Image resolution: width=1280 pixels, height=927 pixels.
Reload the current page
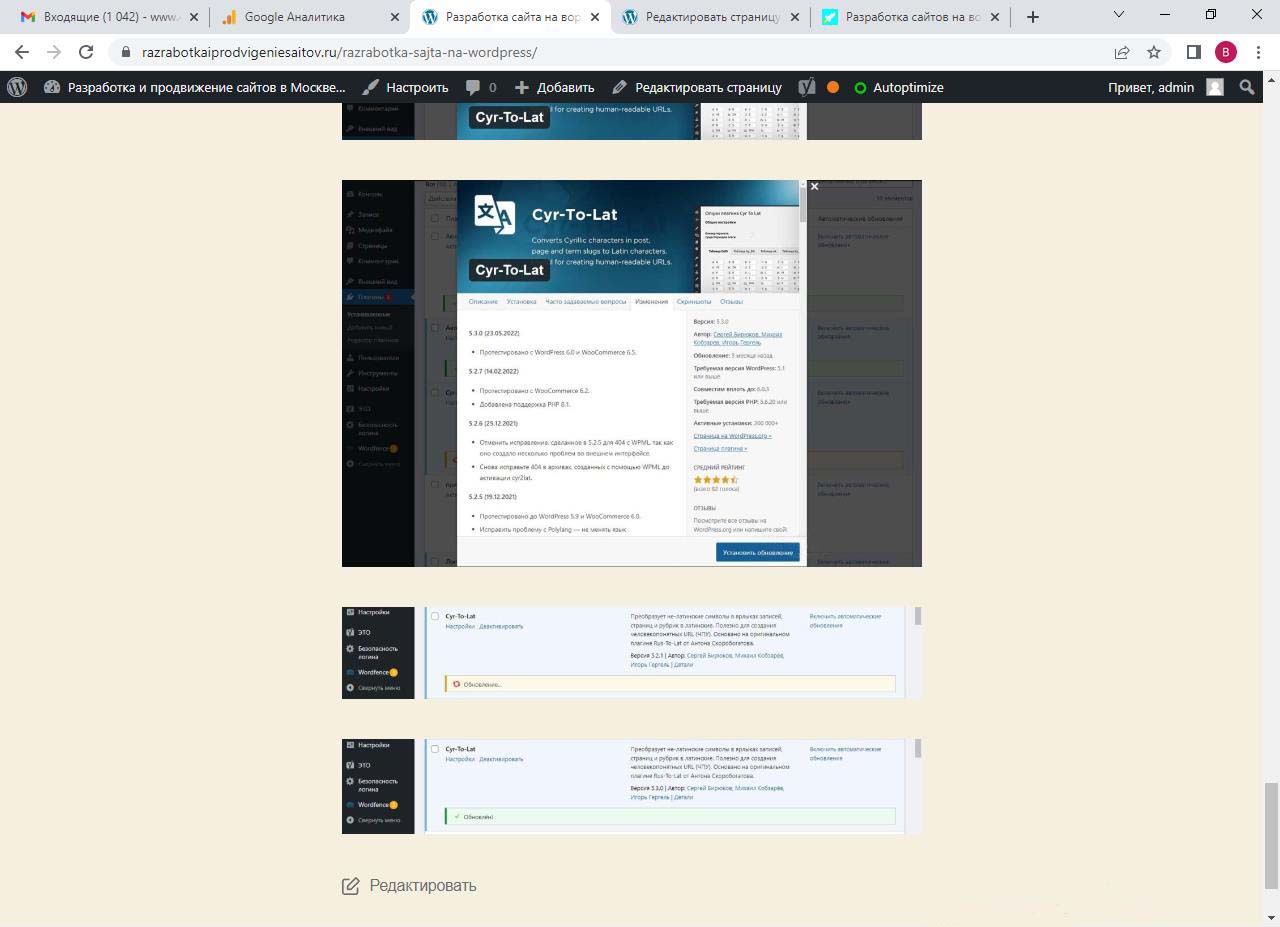point(86,52)
